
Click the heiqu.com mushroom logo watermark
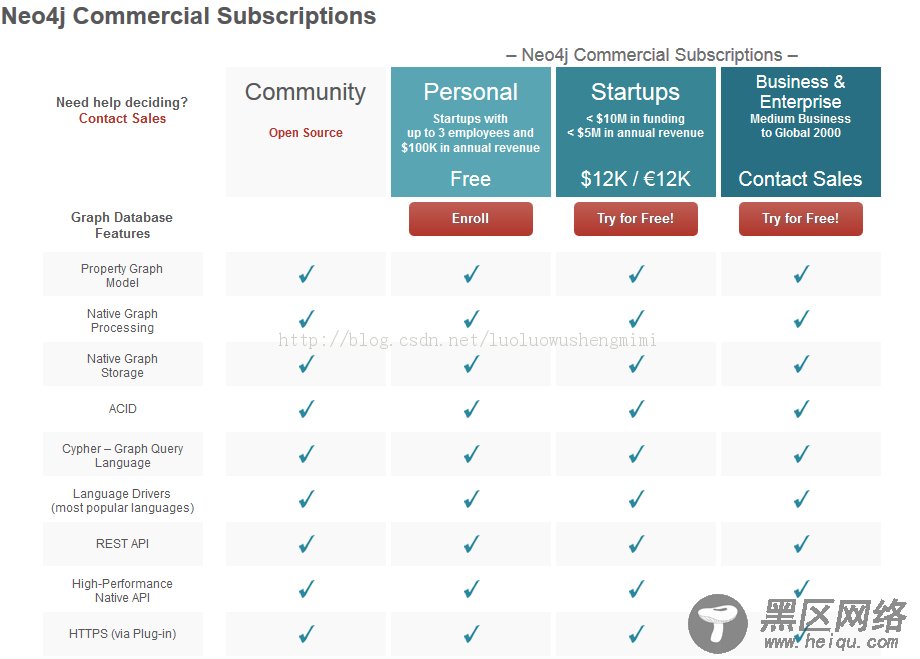point(718,623)
